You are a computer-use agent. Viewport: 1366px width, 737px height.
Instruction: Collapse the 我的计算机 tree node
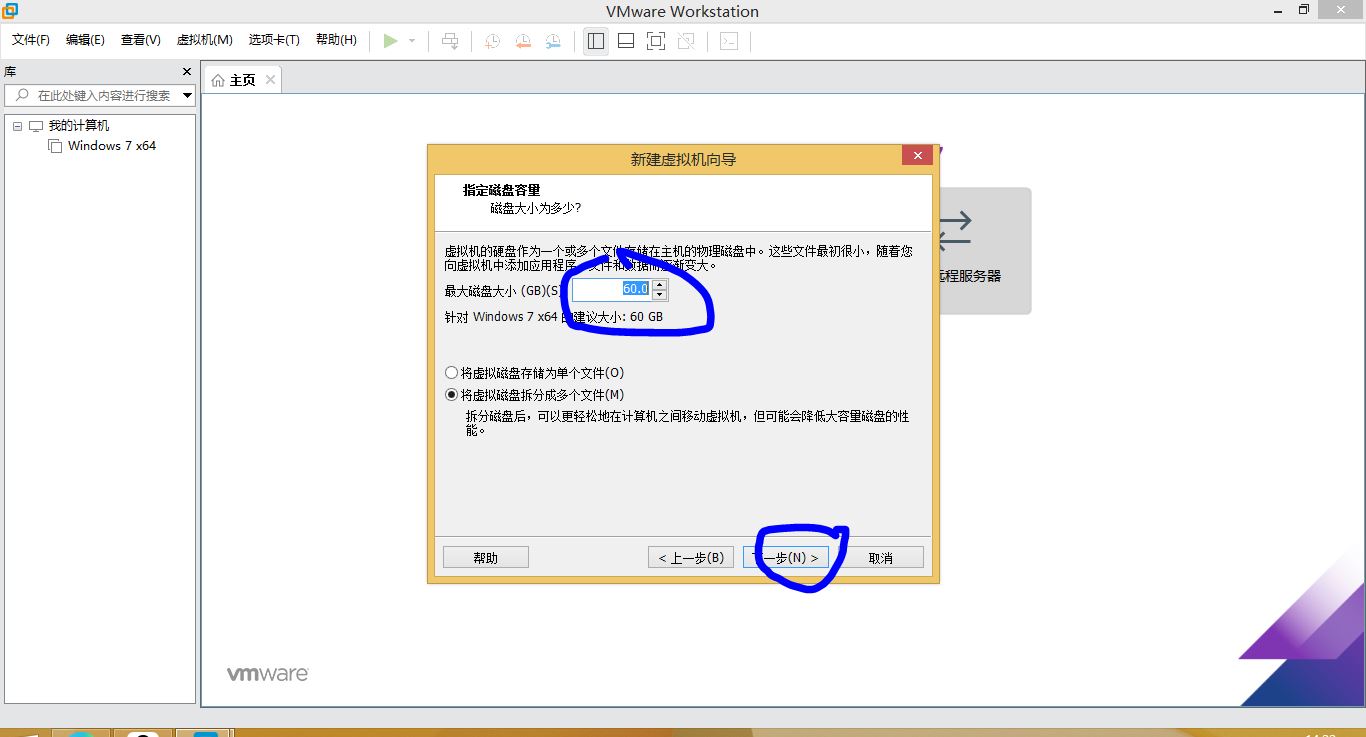pos(18,126)
